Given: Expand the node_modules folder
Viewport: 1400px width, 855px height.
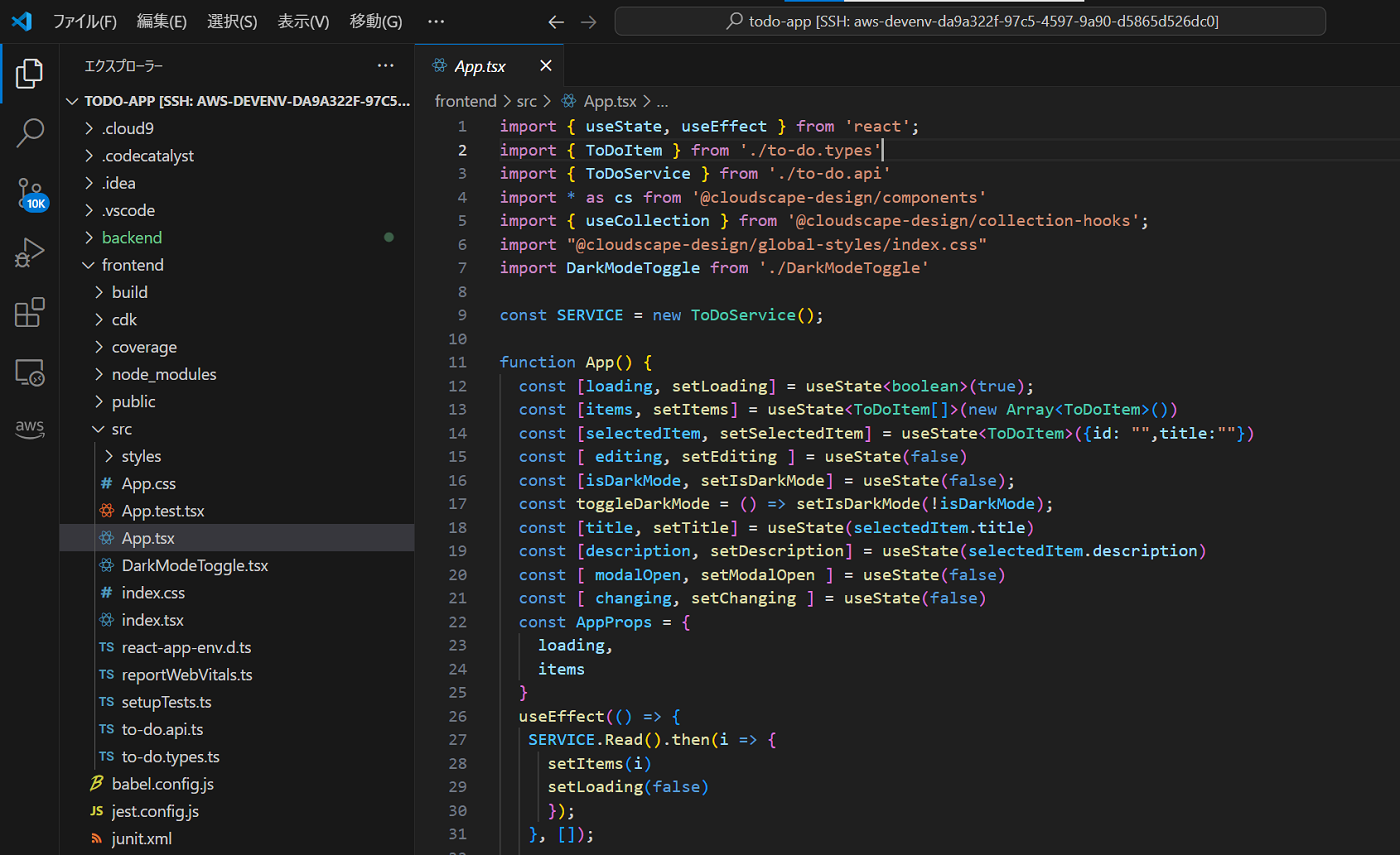Looking at the screenshot, I should point(163,374).
